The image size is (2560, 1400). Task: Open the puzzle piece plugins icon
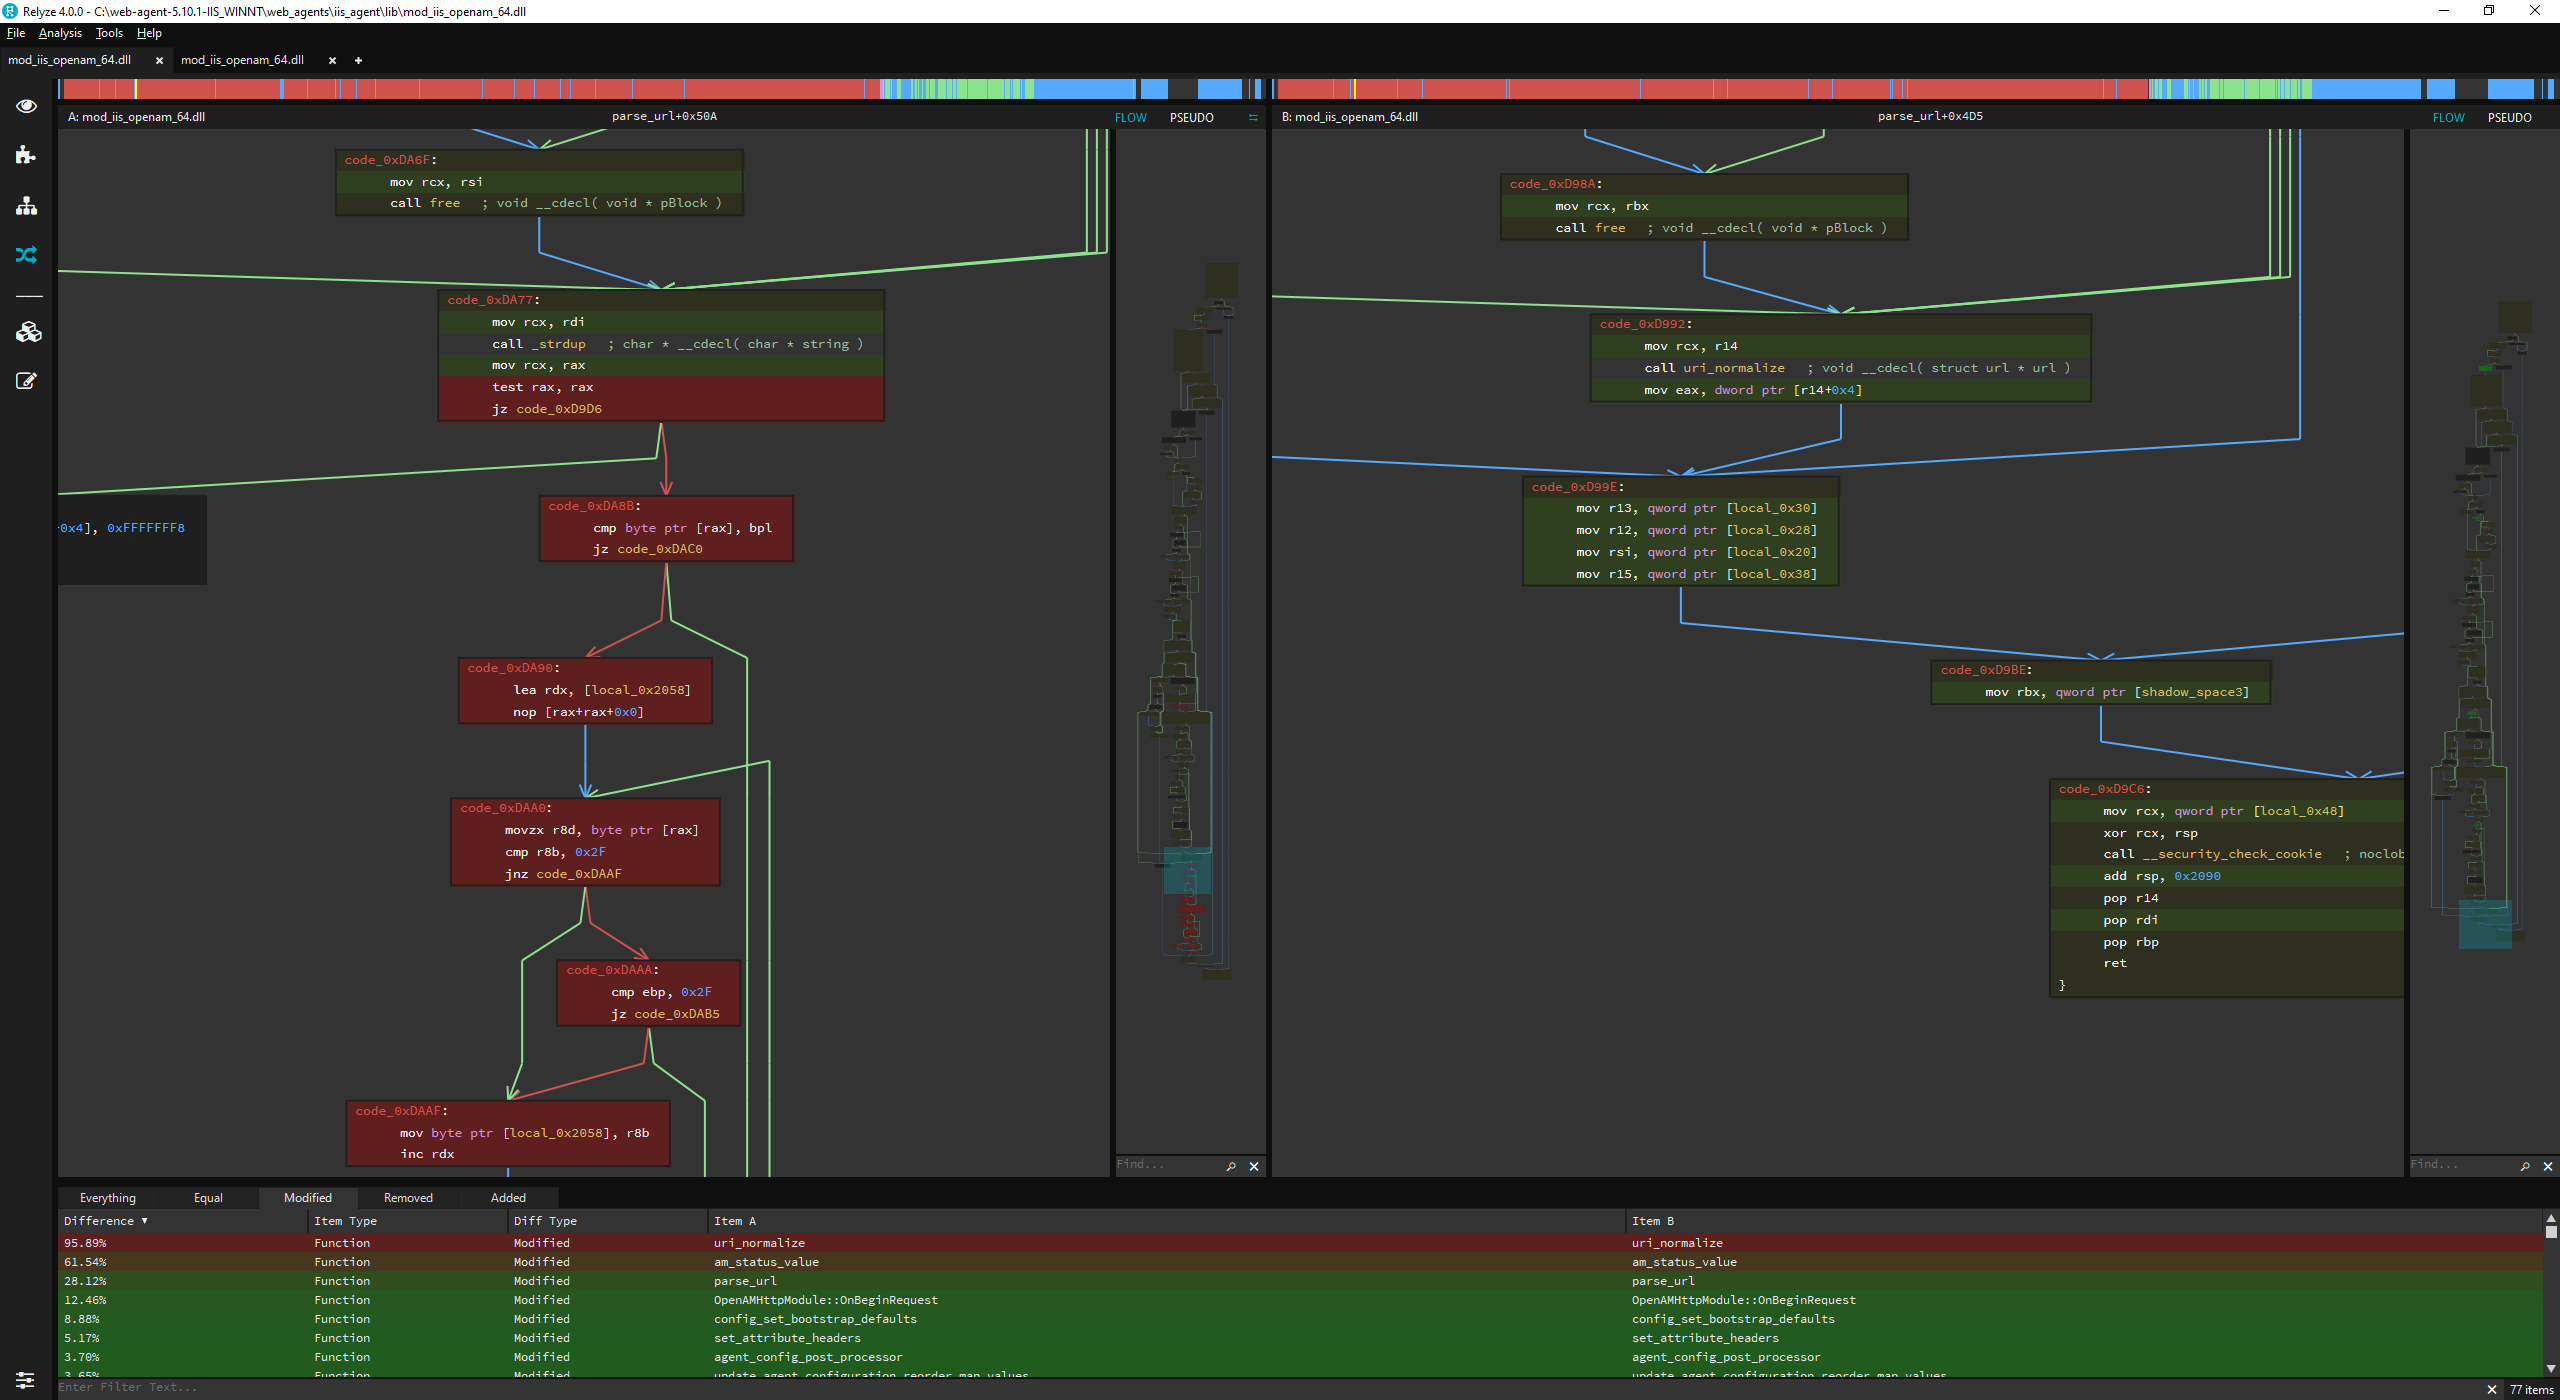(x=26, y=155)
